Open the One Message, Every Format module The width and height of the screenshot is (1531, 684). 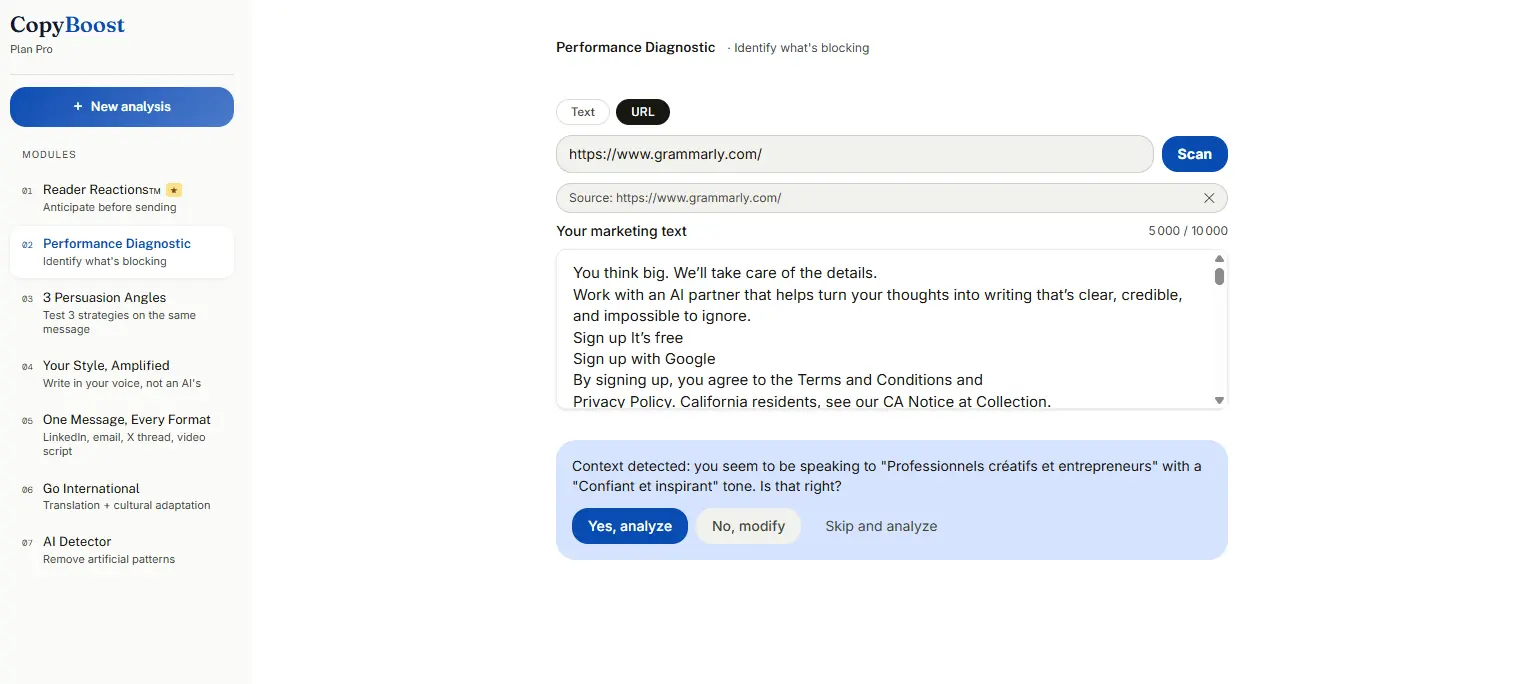tap(122, 435)
